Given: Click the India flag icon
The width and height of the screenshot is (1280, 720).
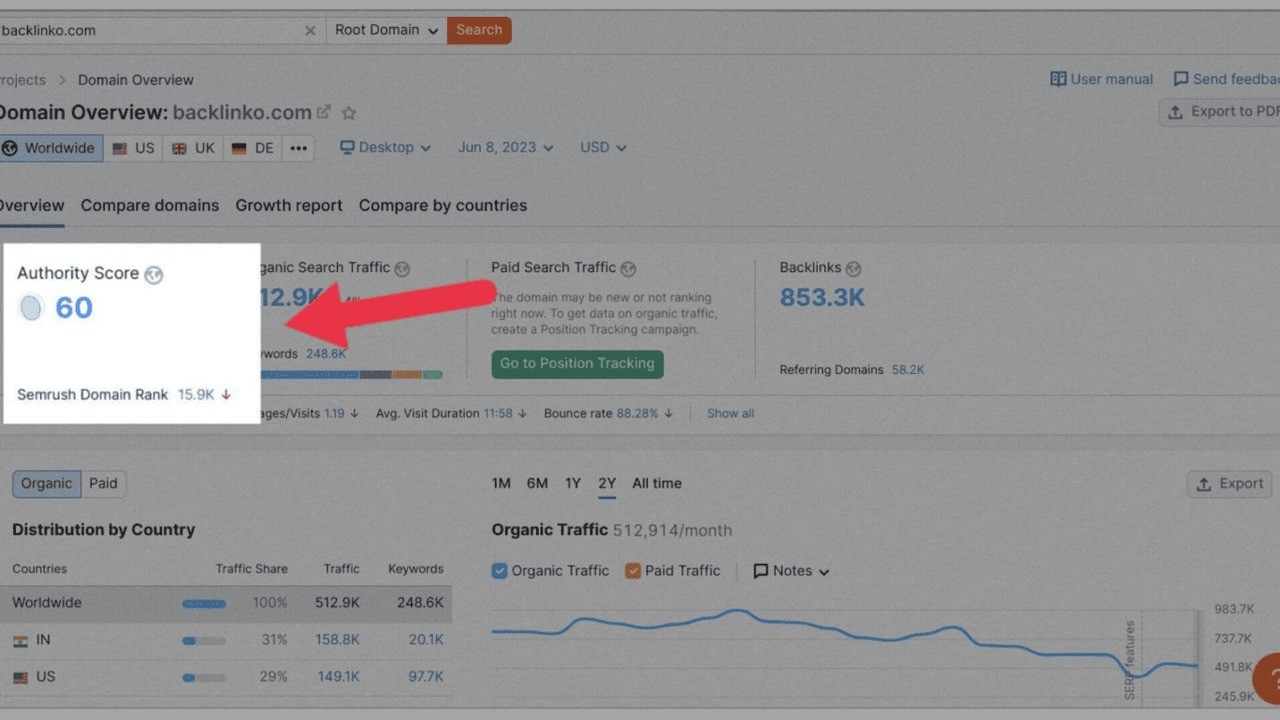Looking at the screenshot, I should (x=20, y=641).
